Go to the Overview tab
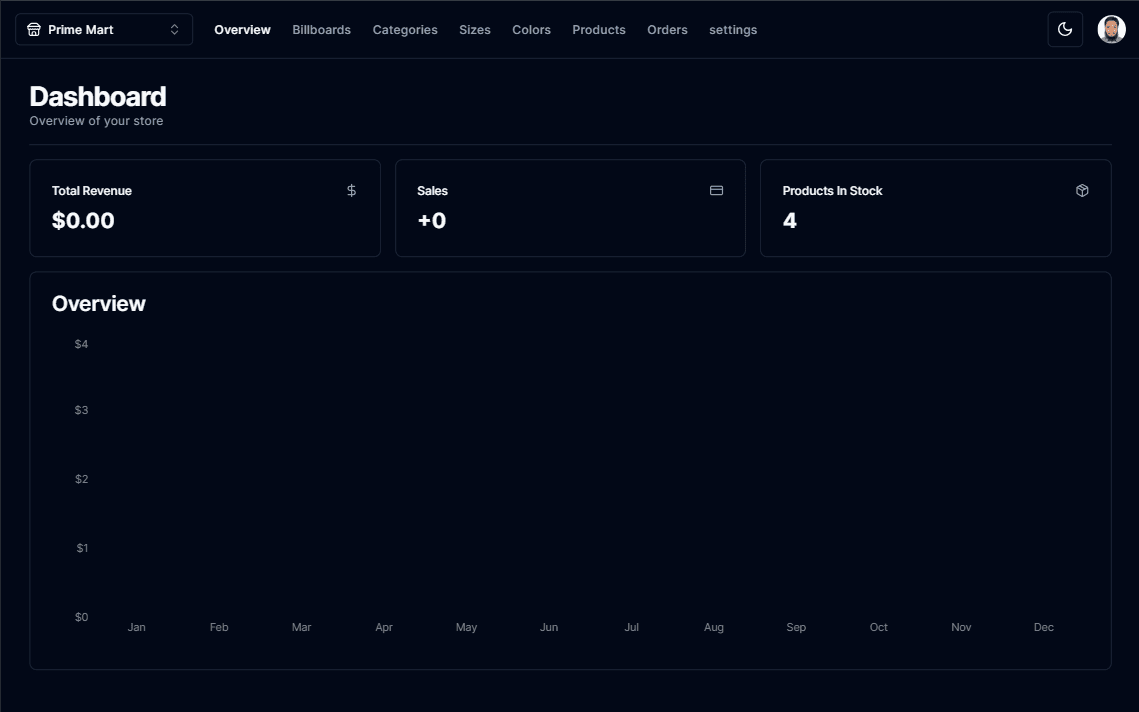1139x712 pixels. 242,30
